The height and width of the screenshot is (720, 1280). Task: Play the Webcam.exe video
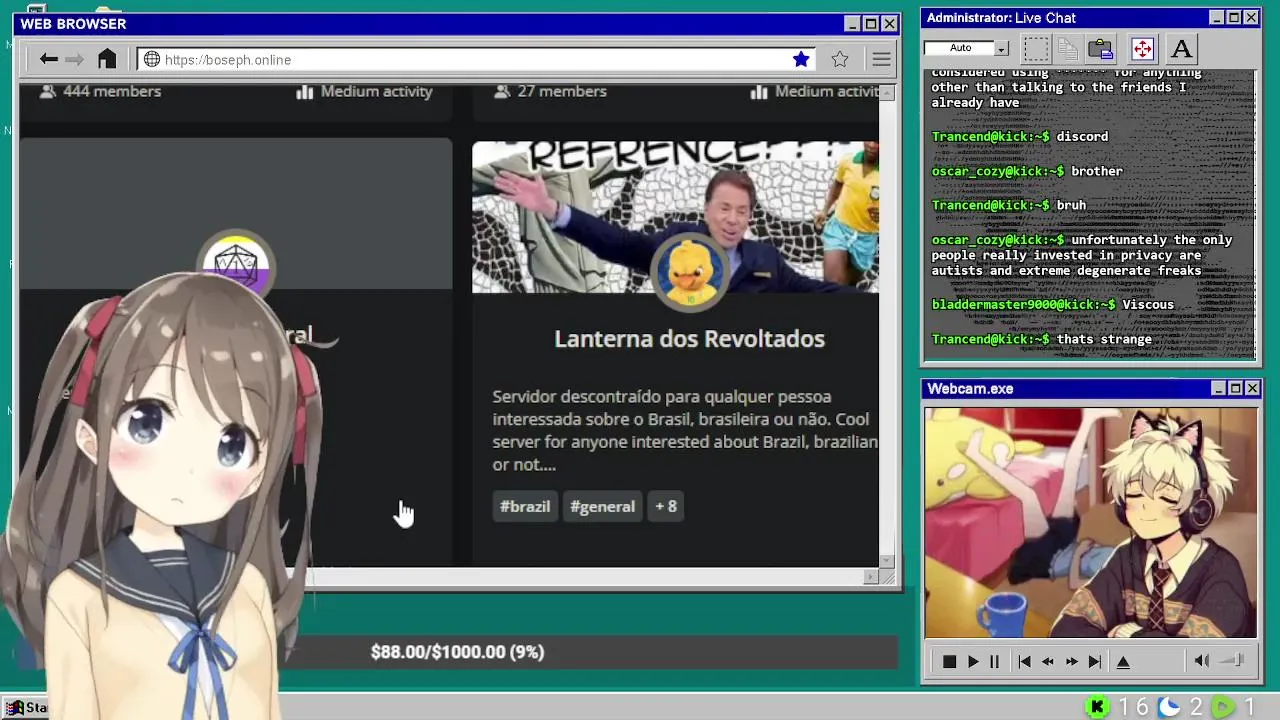[x=972, y=661]
